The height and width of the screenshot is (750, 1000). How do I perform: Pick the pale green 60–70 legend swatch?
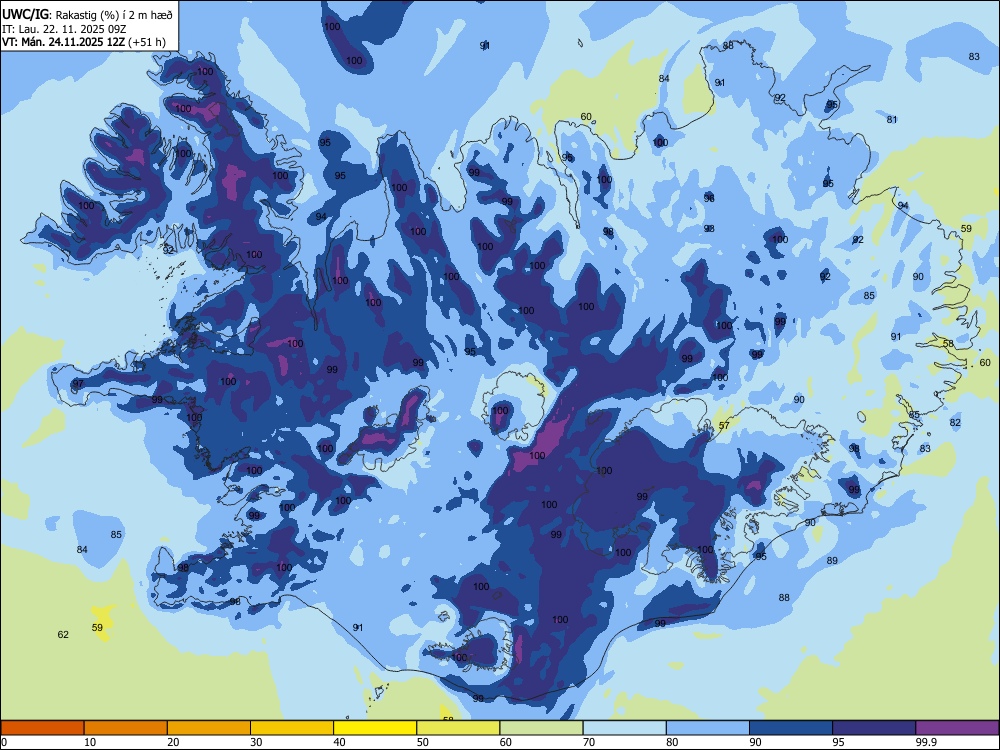(x=541, y=728)
